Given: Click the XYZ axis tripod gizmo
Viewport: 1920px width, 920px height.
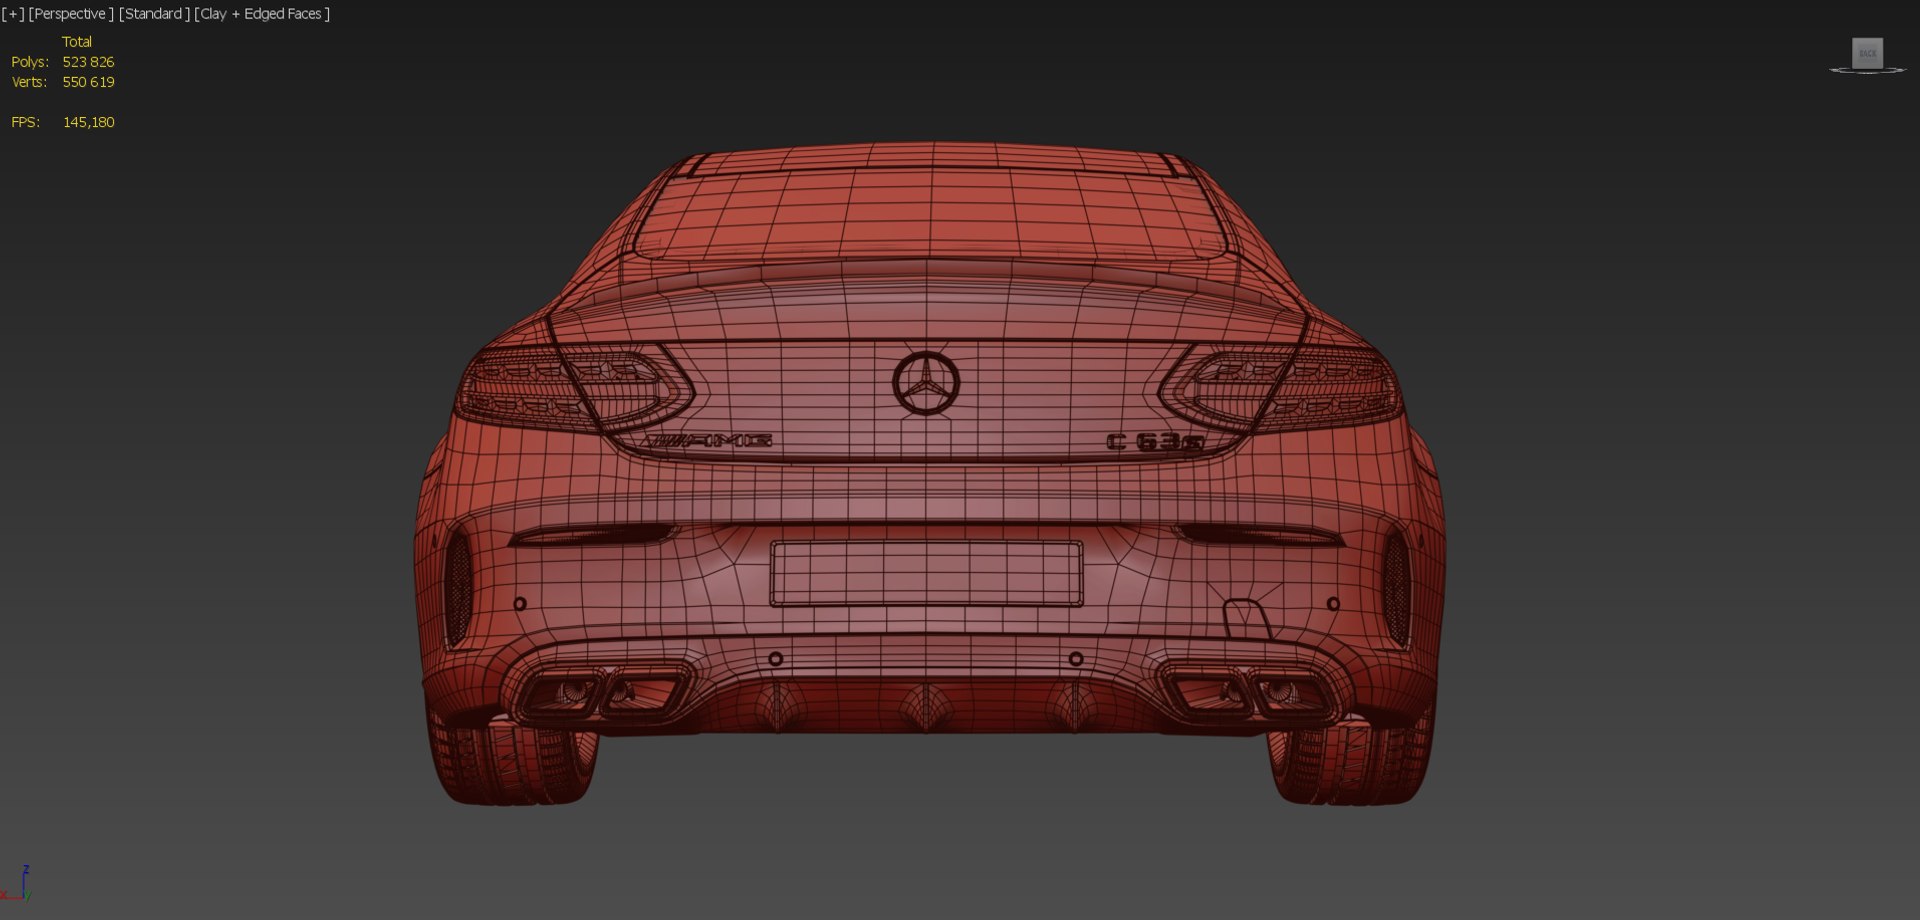Looking at the screenshot, I should point(17,884).
